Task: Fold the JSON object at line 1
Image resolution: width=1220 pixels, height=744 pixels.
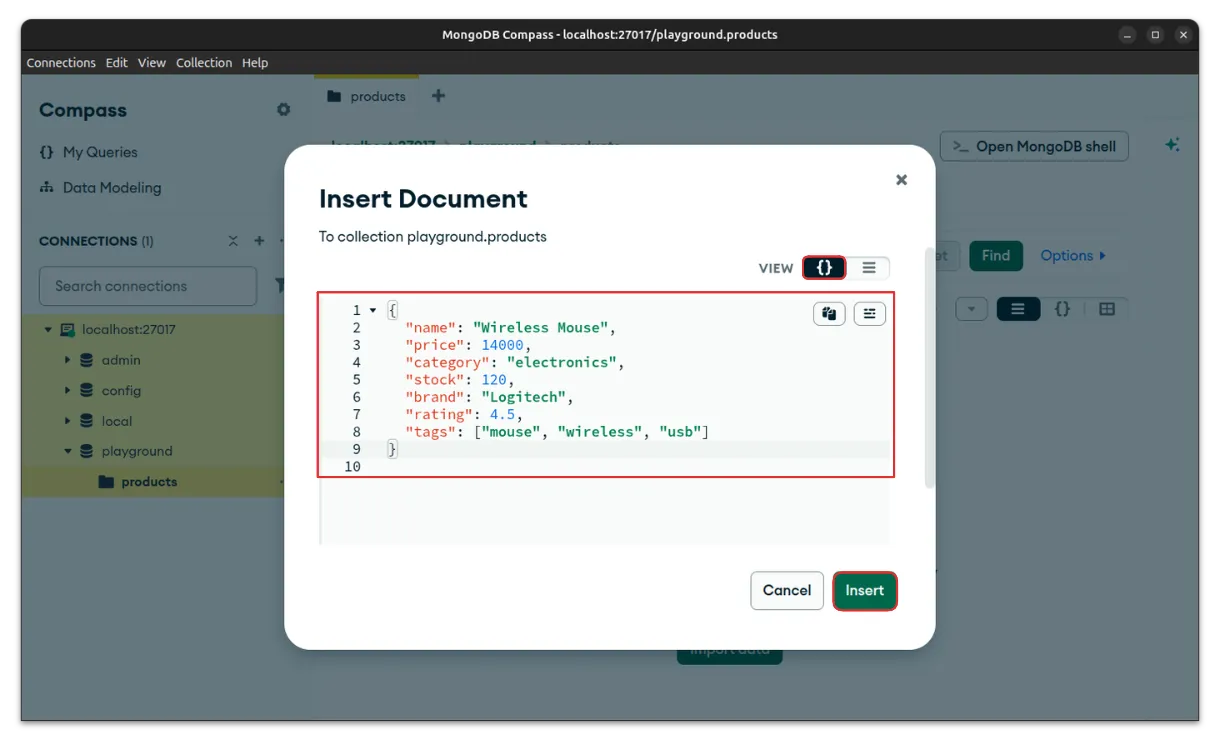Action: pos(373,311)
